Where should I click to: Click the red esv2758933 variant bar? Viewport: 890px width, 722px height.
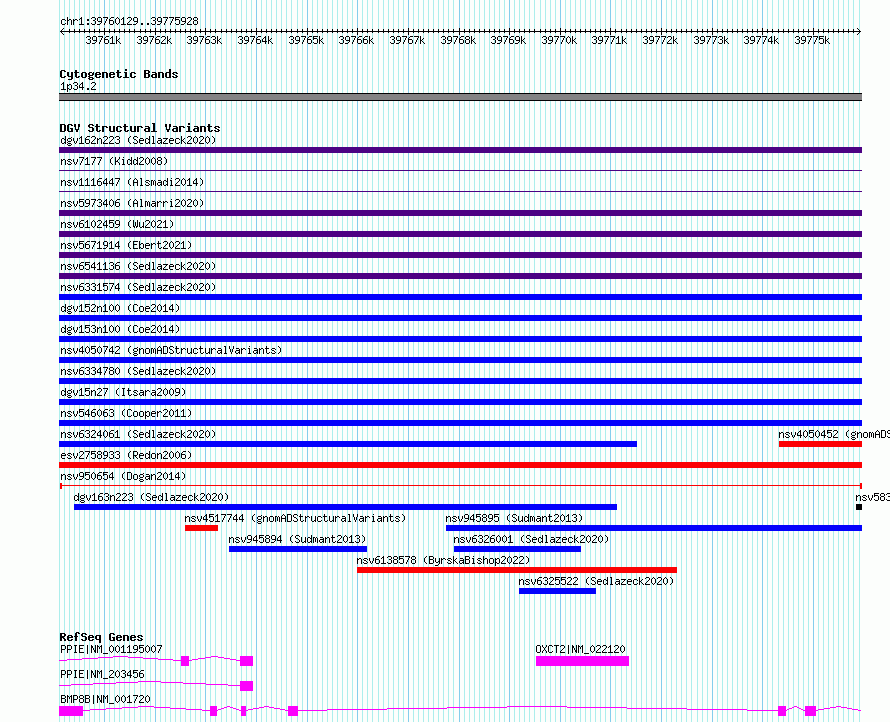[x=460, y=465]
